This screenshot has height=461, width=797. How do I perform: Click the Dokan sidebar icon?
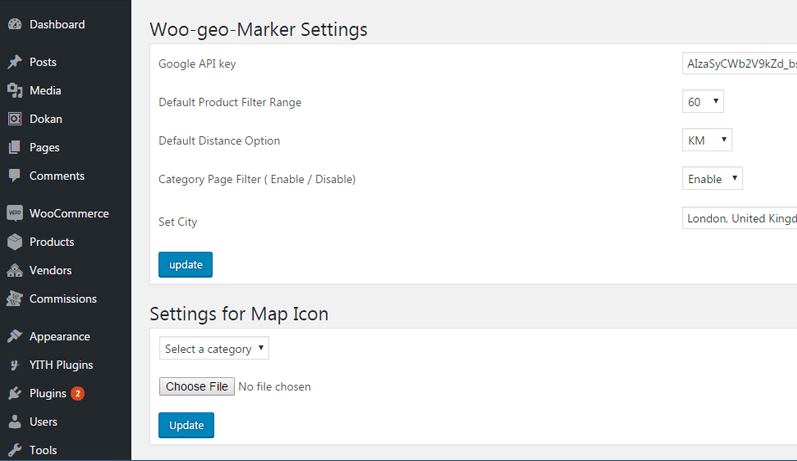point(15,118)
